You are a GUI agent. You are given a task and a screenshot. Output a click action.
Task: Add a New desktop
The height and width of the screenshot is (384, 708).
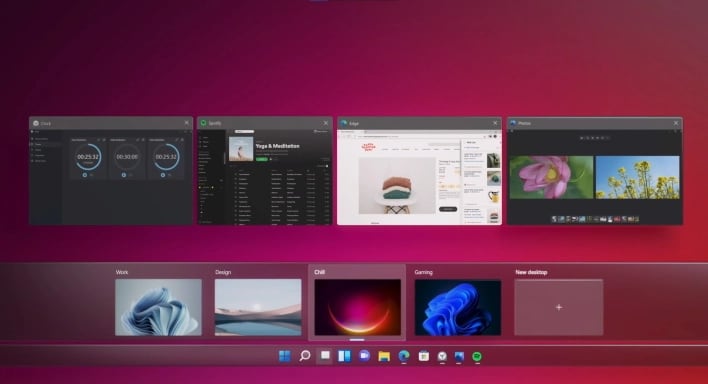[559, 307]
